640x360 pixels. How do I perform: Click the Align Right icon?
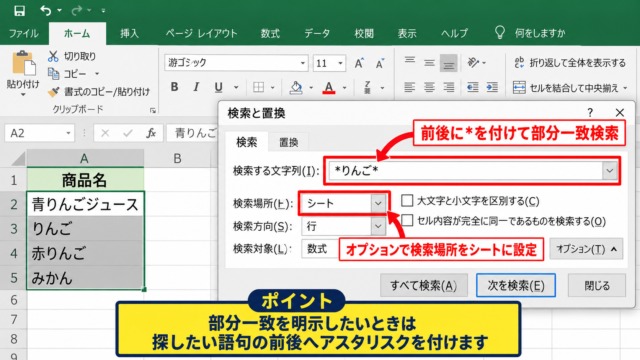point(449,87)
